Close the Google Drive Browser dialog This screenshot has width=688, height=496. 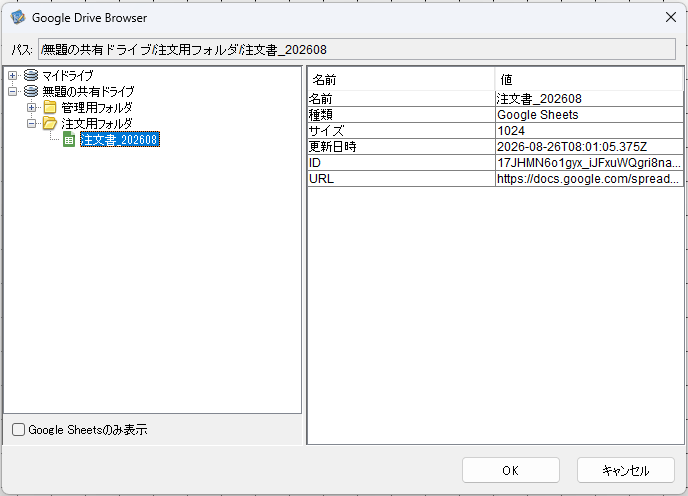[670, 18]
